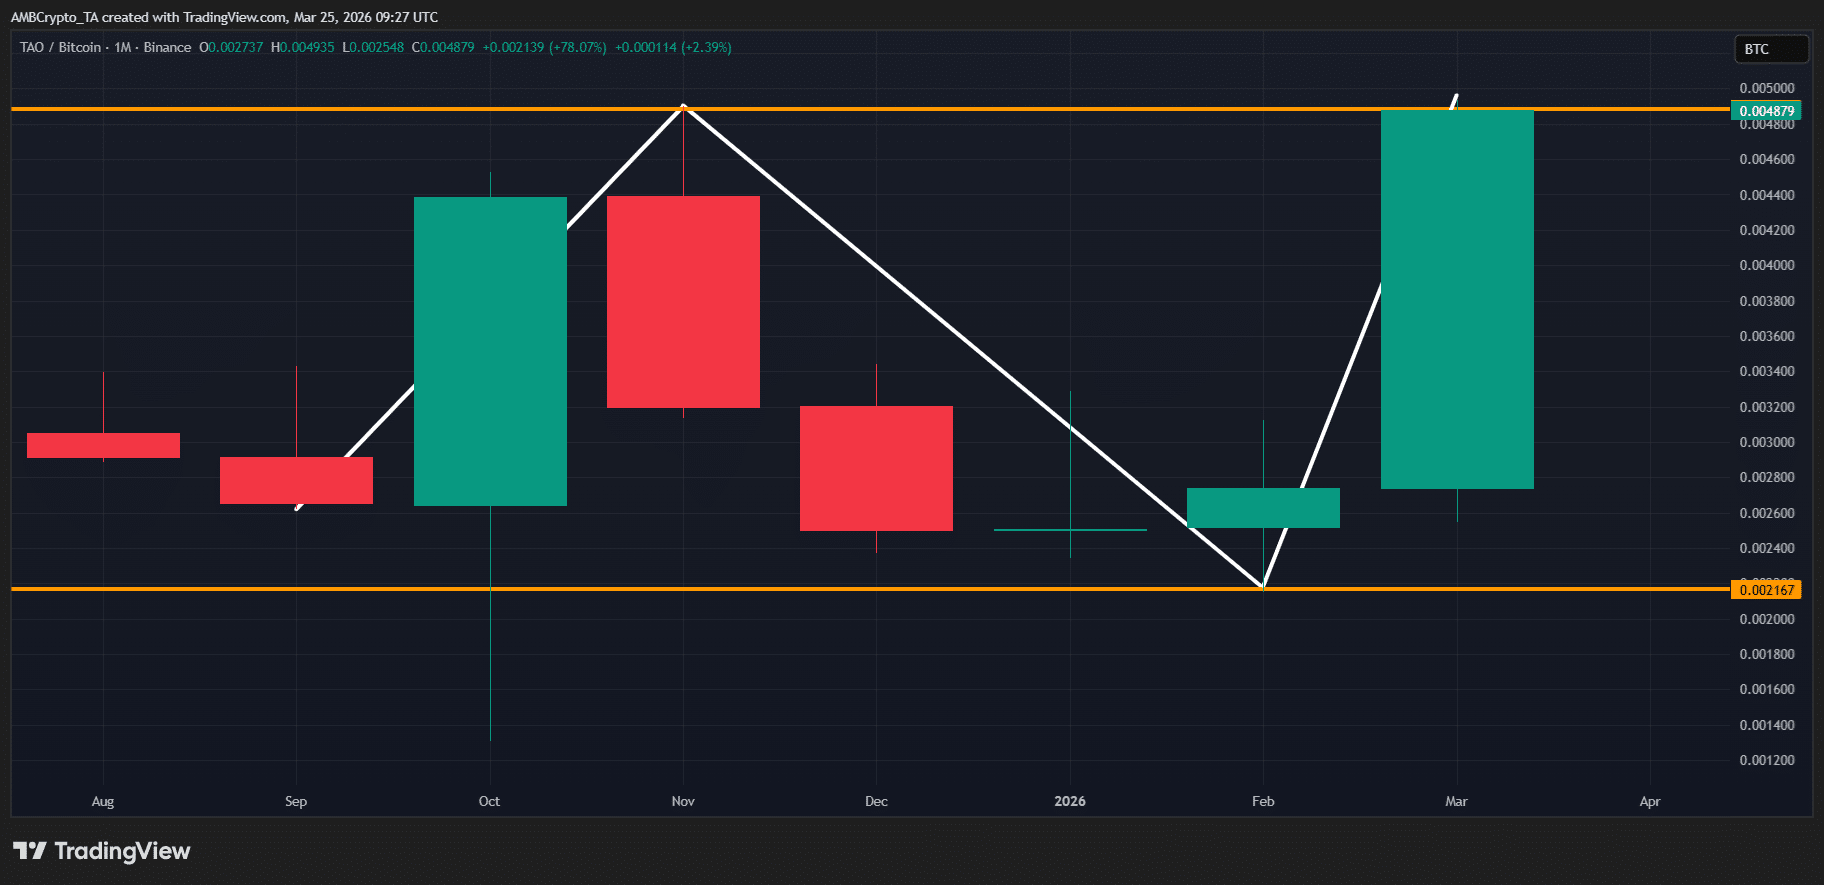Select the red November candle body

(x=683, y=300)
